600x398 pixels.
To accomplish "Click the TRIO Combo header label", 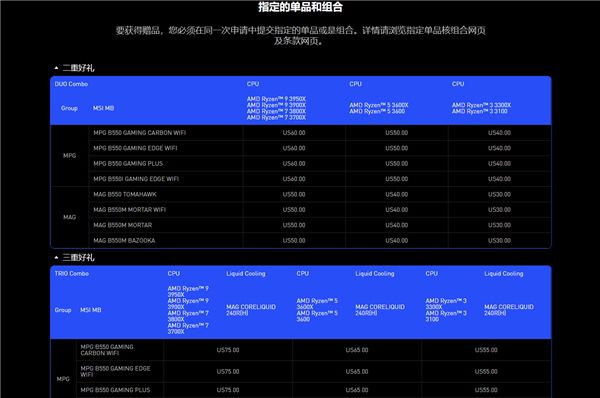I will [72, 274].
